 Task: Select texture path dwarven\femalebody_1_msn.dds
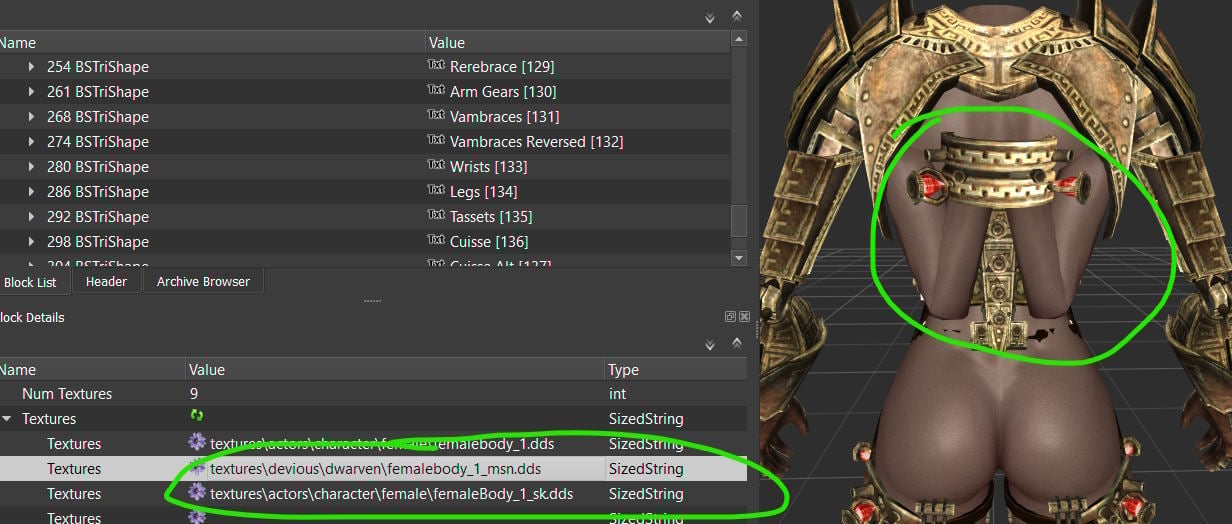[x=375, y=468]
